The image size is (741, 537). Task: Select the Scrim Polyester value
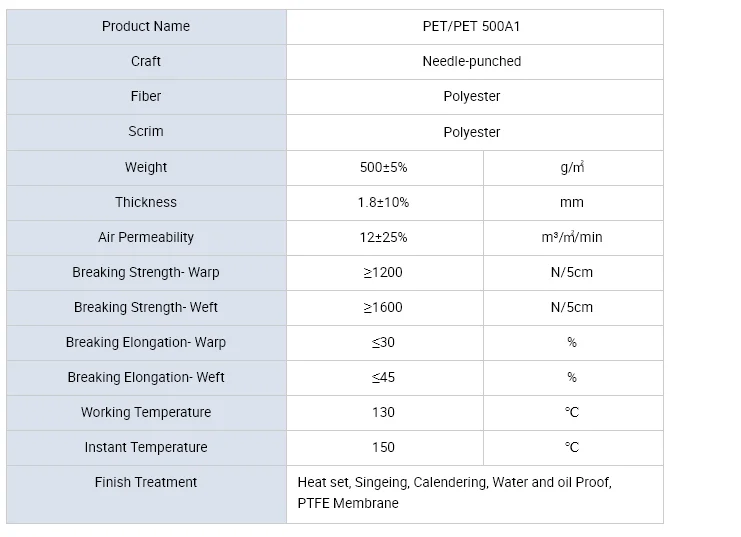[472, 132]
